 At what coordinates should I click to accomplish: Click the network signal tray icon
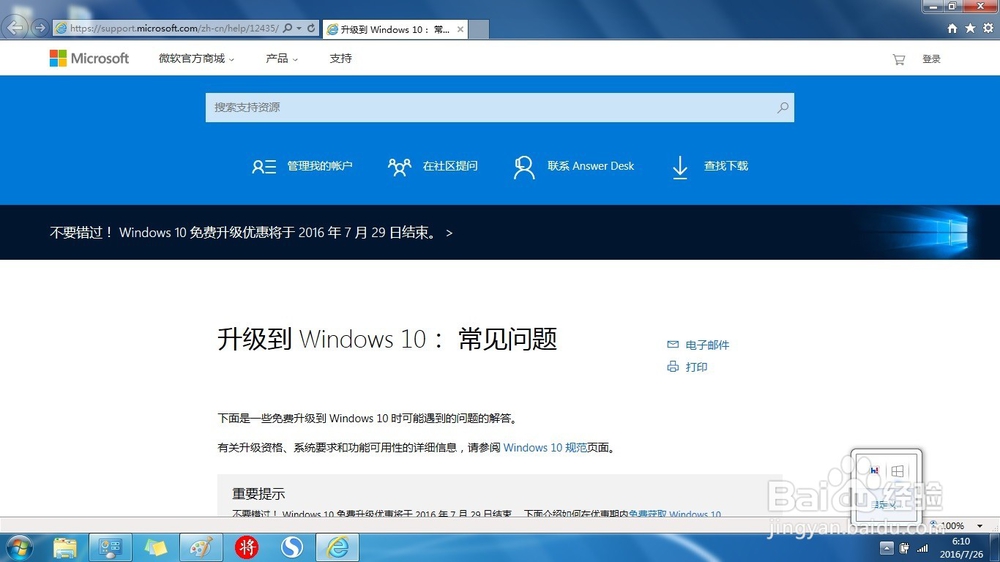click(x=923, y=548)
